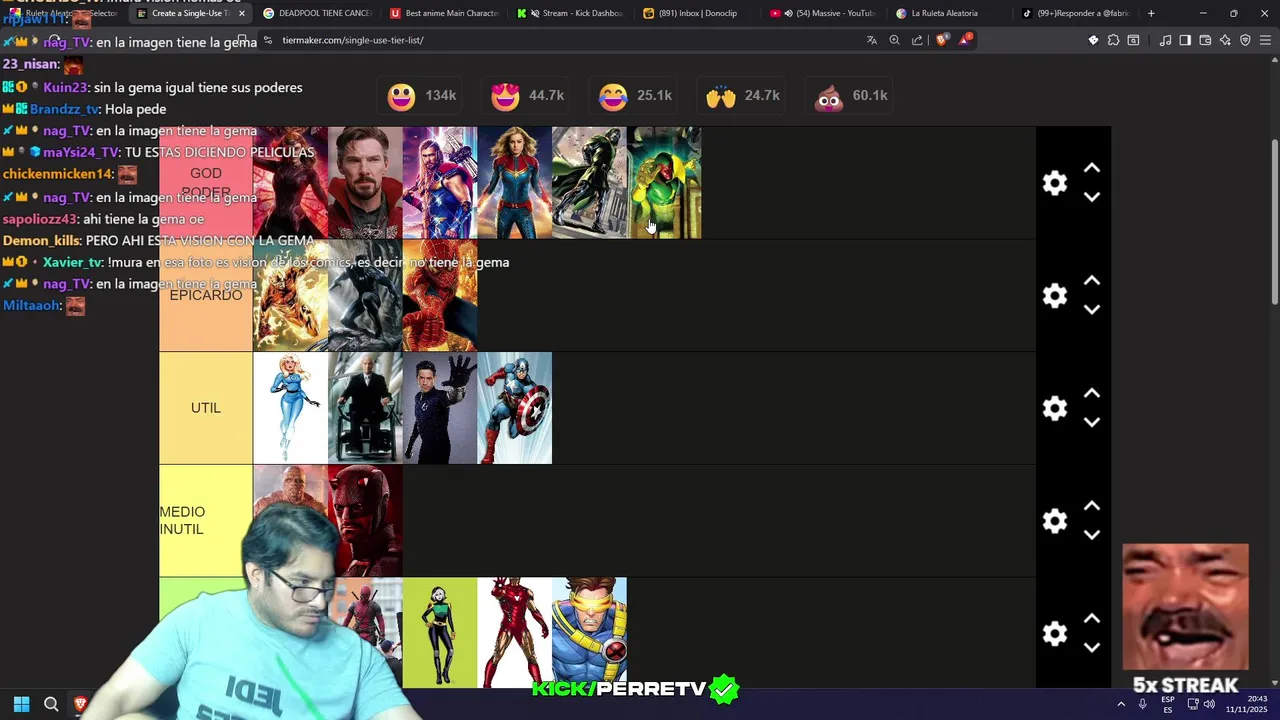Open settings gear for GOD PODER row

point(1055,183)
